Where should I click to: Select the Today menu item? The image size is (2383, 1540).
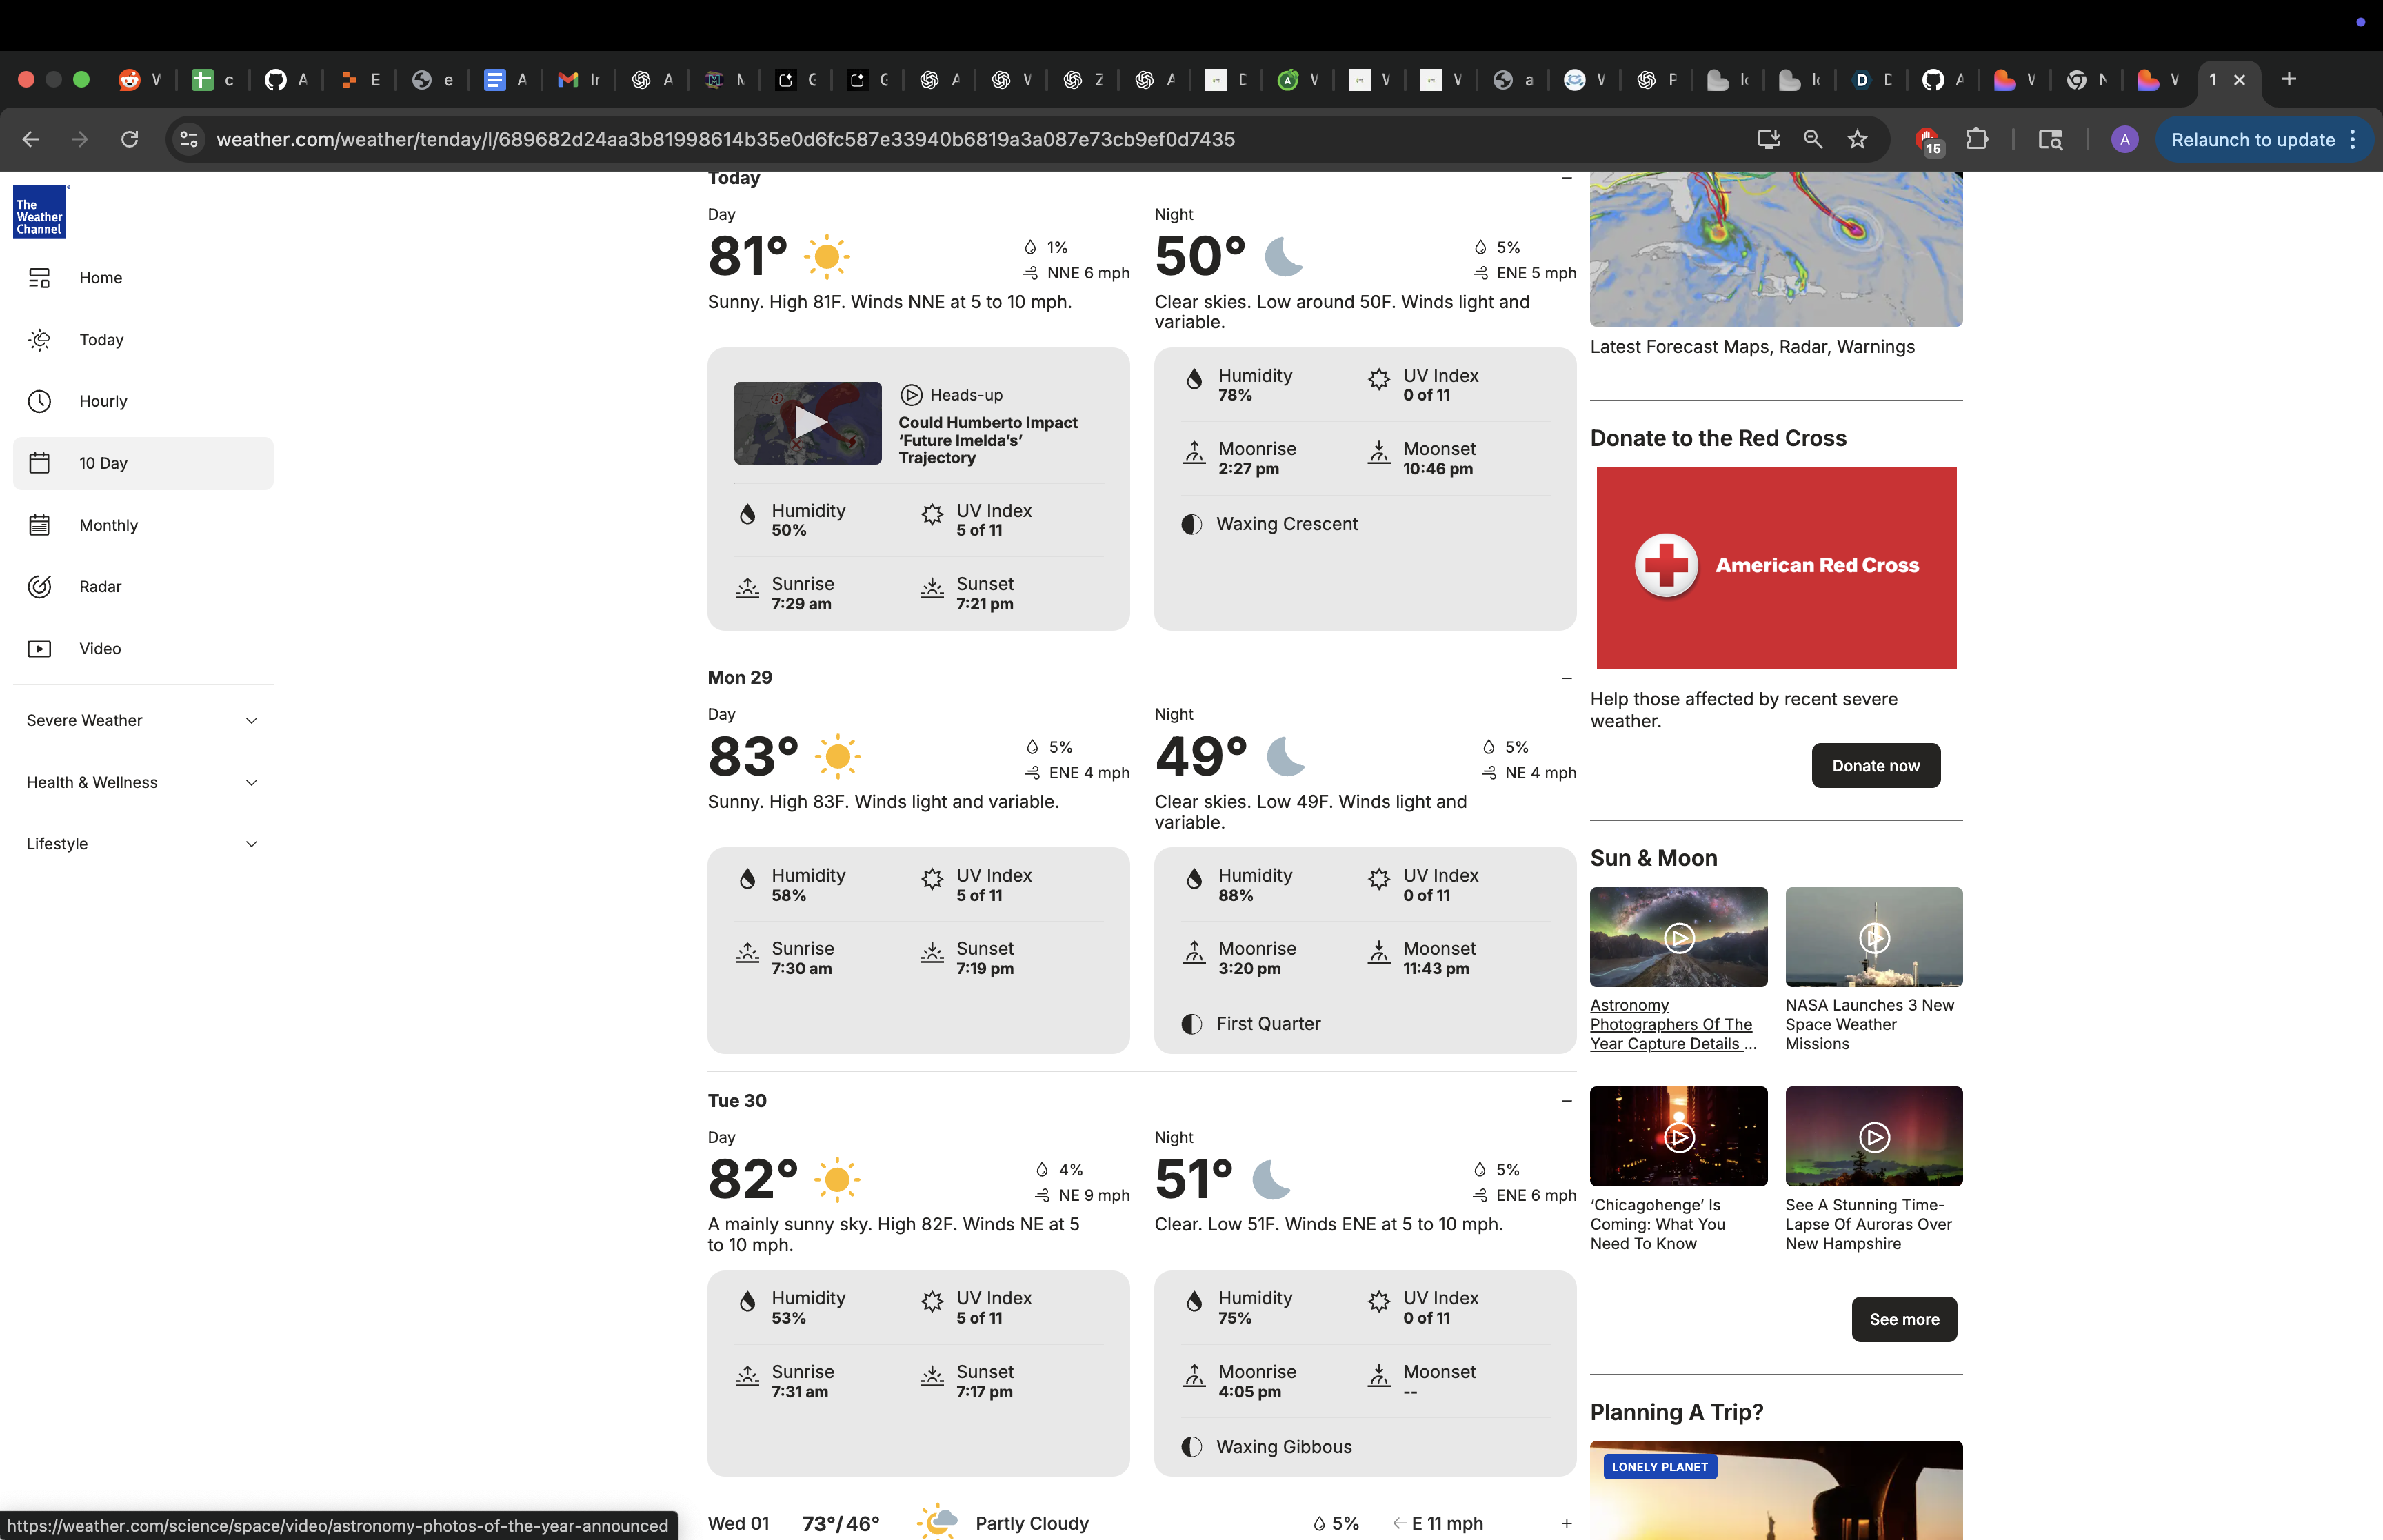pos(101,340)
